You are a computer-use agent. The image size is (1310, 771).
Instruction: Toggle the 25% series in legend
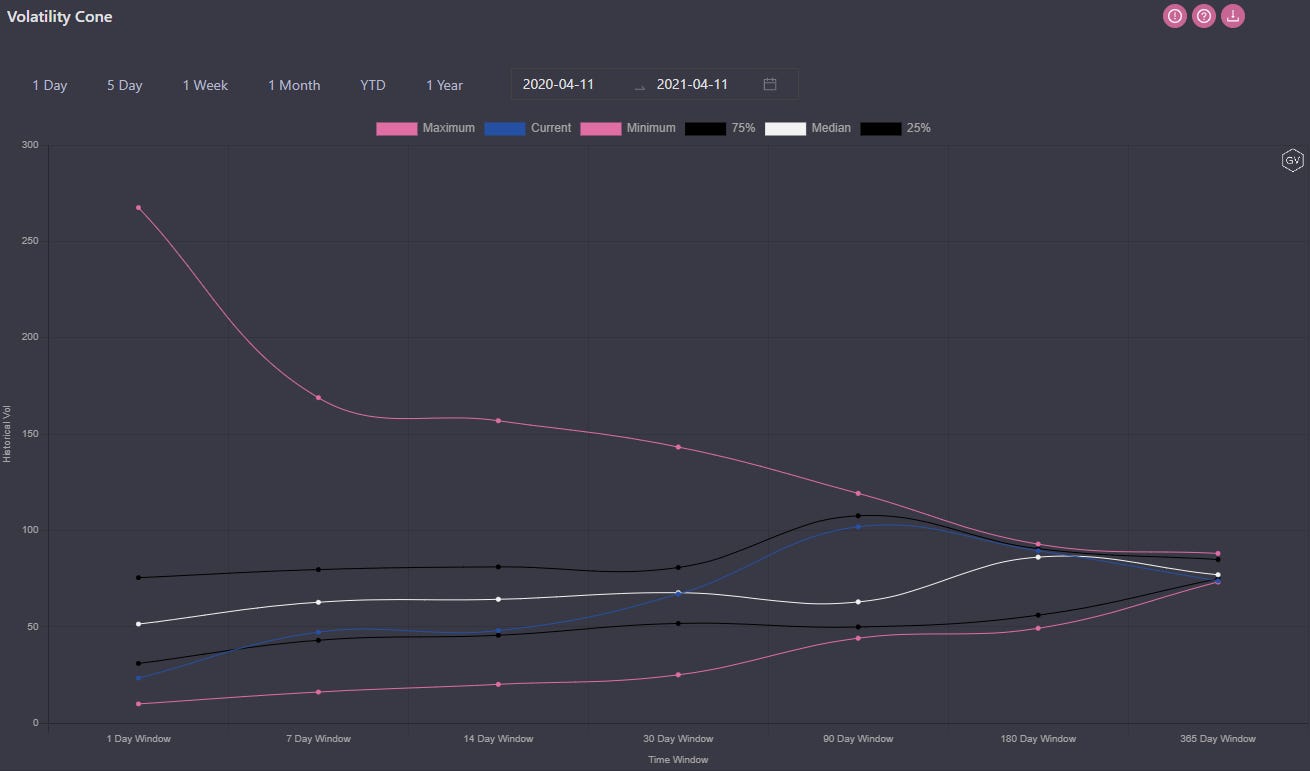point(896,128)
